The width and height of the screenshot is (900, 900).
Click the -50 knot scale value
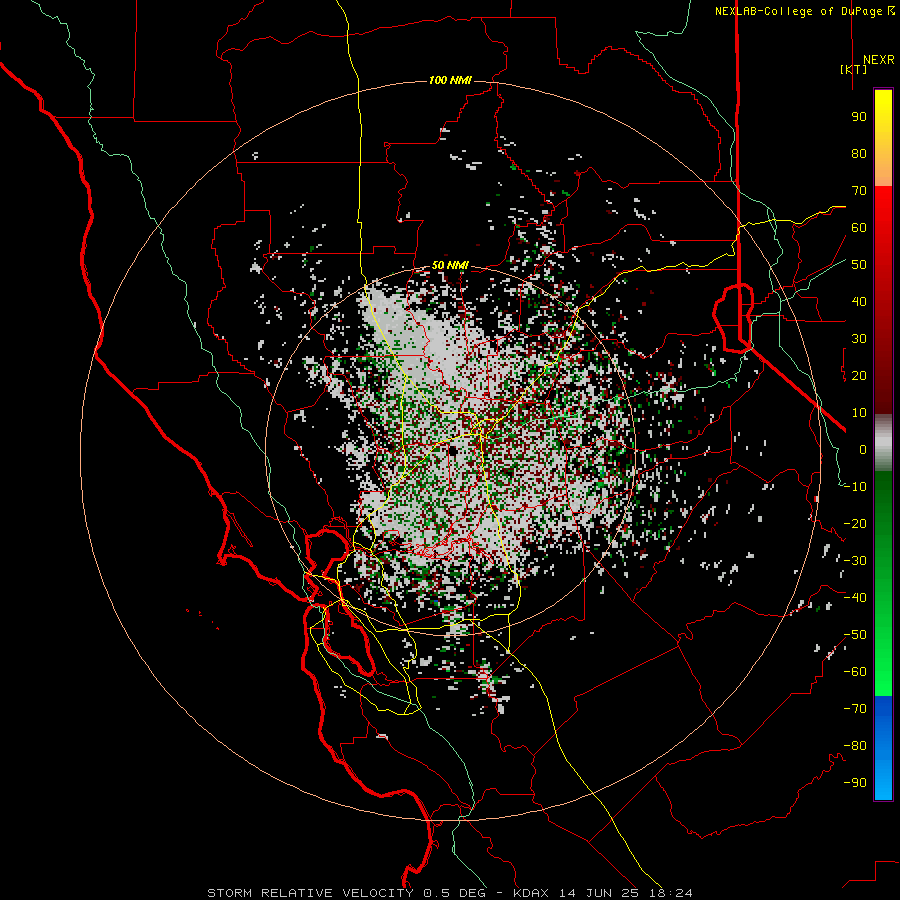coord(855,635)
